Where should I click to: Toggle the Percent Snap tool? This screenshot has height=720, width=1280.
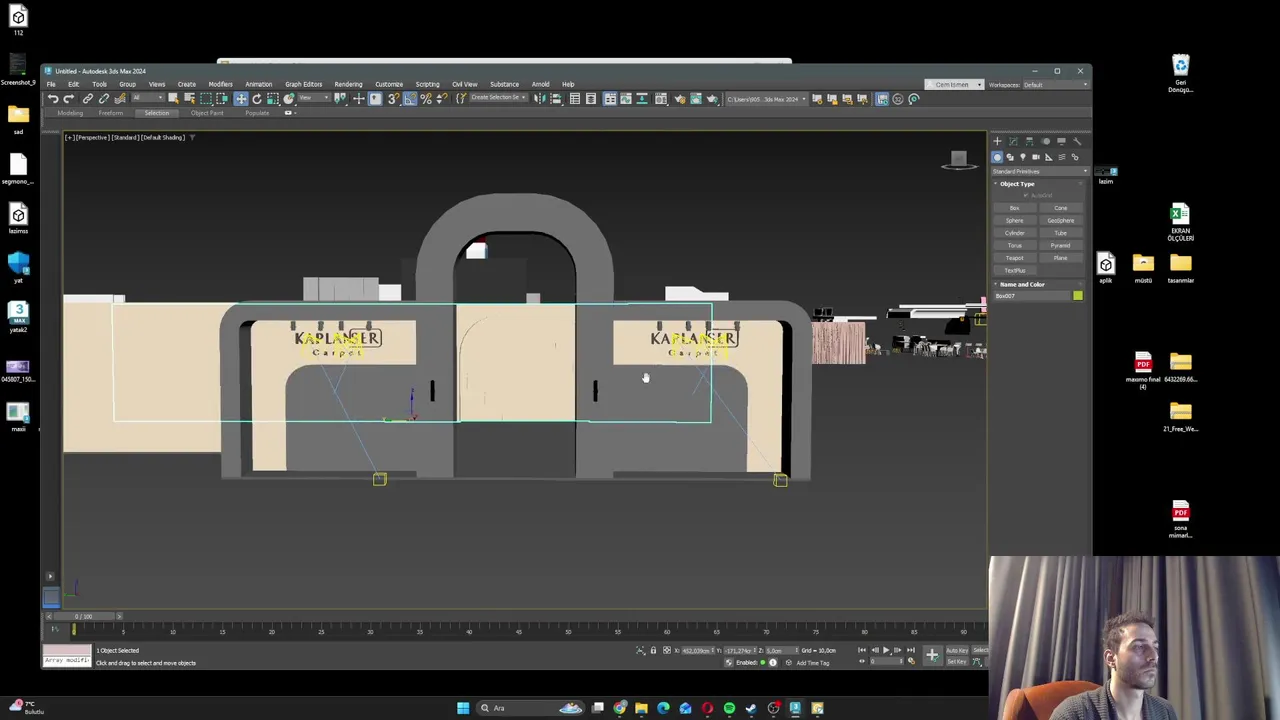426,99
